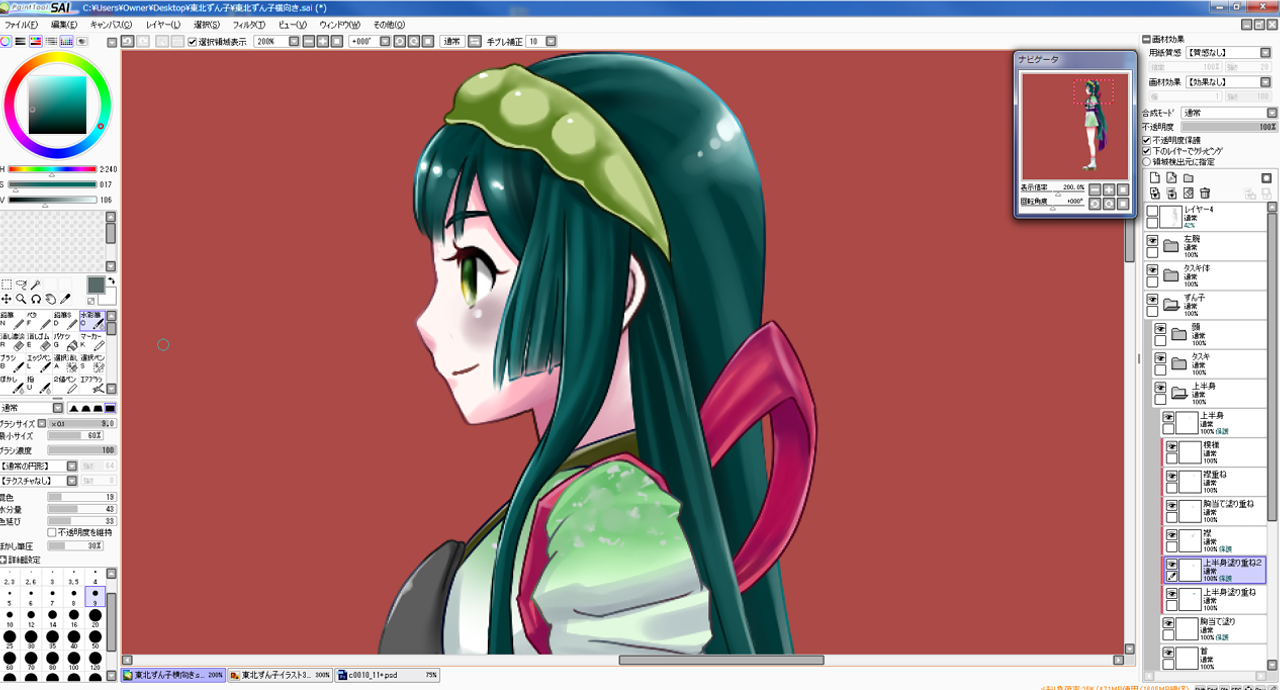Hide the 左腕 folder layer
This screenshot has height=690, width=1280.
pyautogui.click(x=1152, y=241)
